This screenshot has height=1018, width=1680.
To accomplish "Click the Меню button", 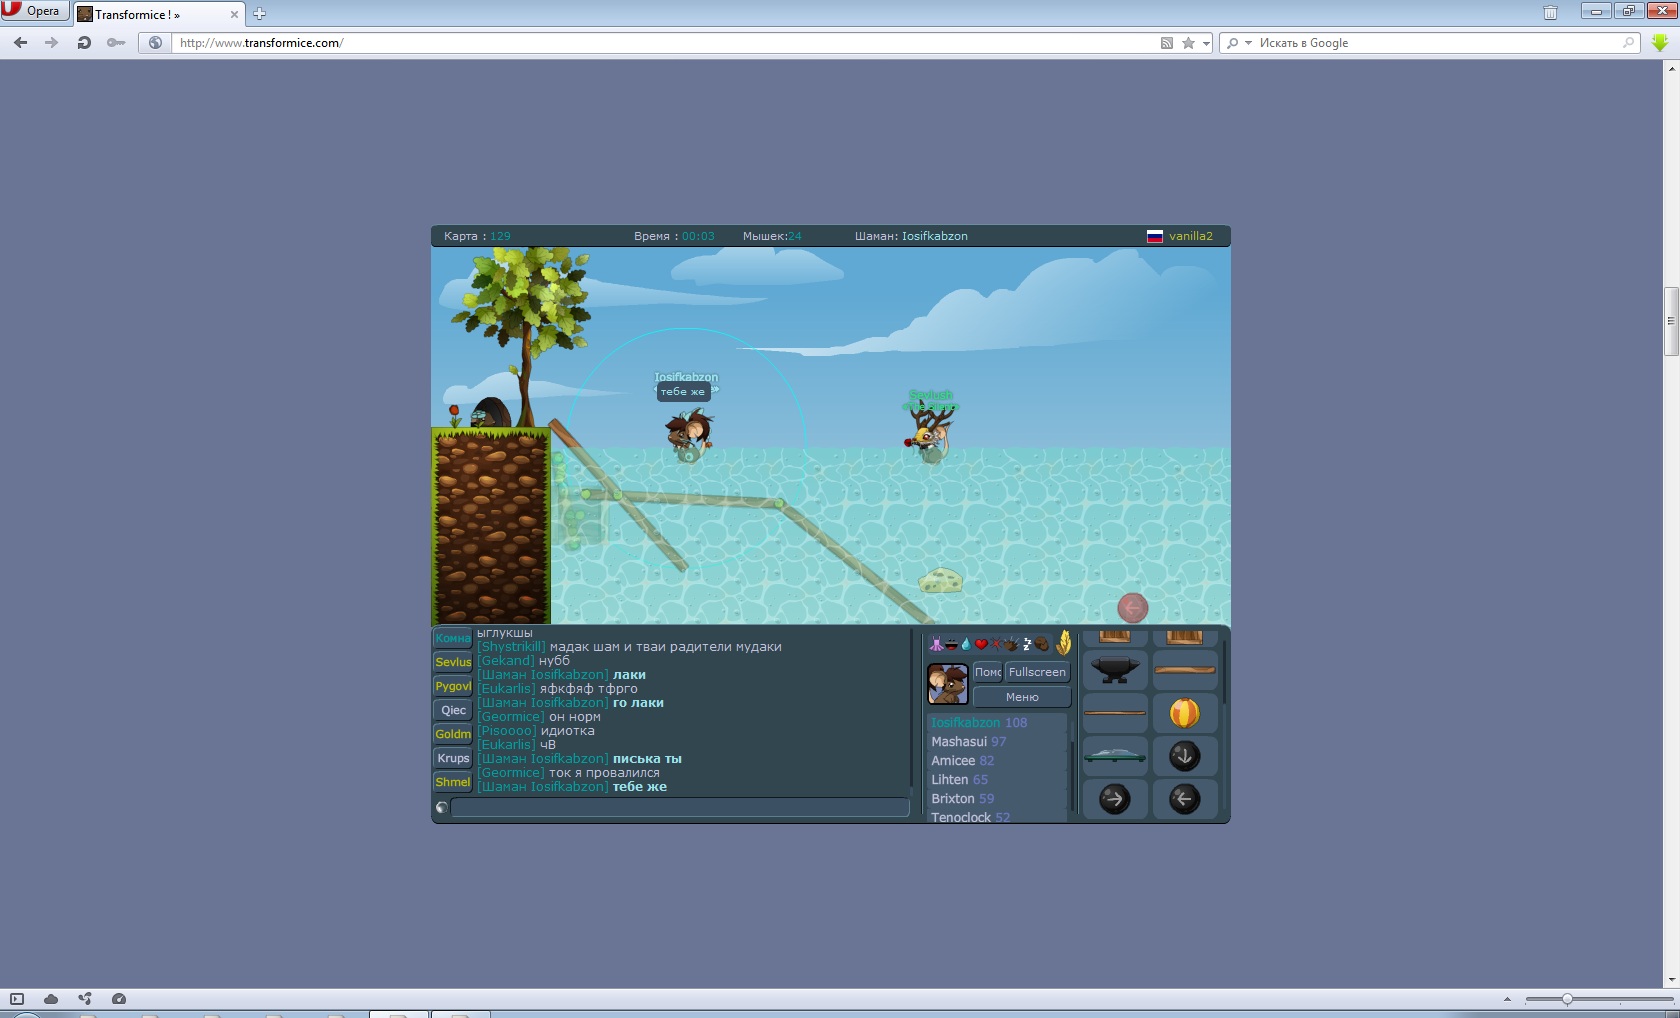I will [x=1022, y=697].
